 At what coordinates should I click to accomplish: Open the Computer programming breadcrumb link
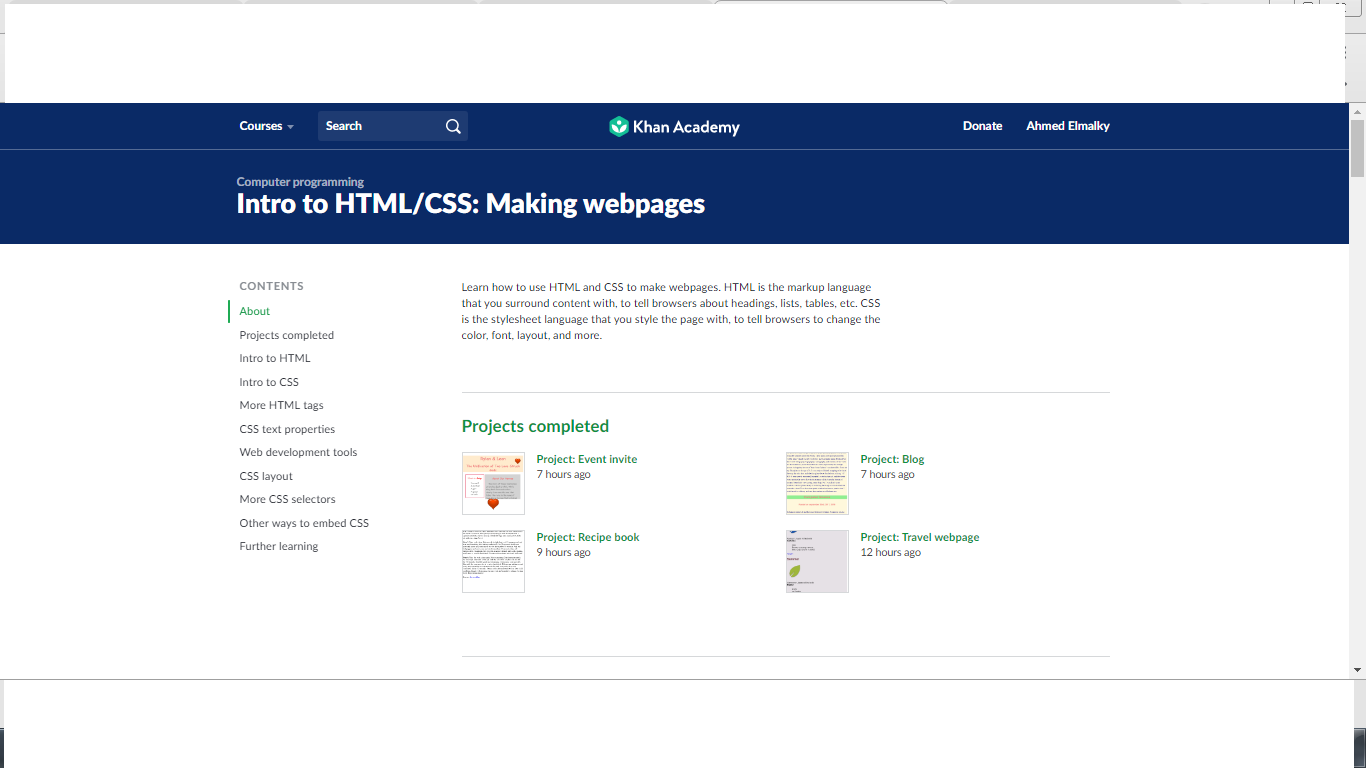[x=300, y=182]
